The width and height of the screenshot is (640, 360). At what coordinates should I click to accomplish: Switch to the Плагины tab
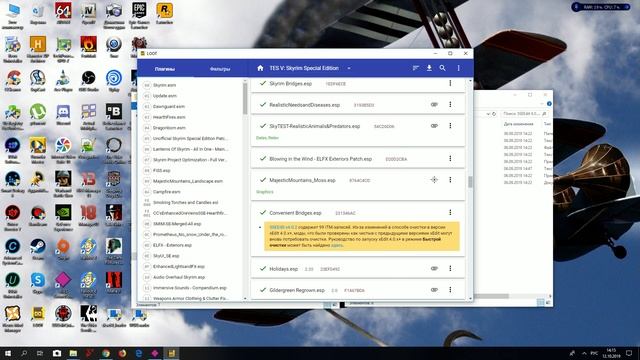click(165, 69)
